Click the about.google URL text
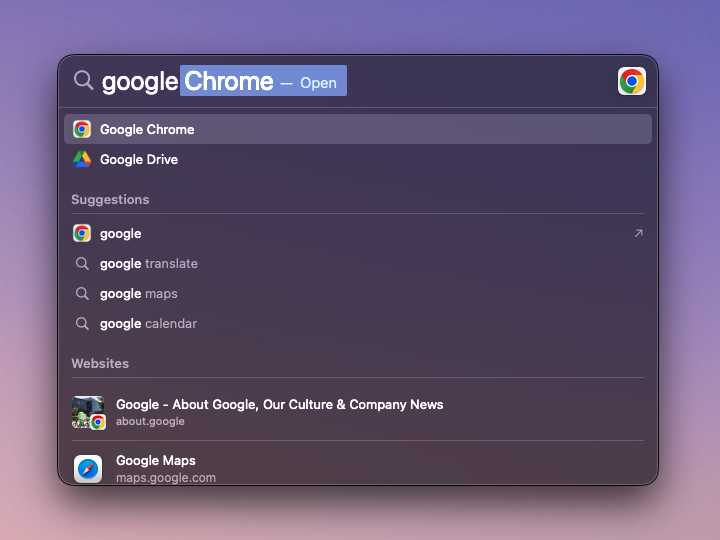Viewport: 720px width, 540px height. (150, 422)
